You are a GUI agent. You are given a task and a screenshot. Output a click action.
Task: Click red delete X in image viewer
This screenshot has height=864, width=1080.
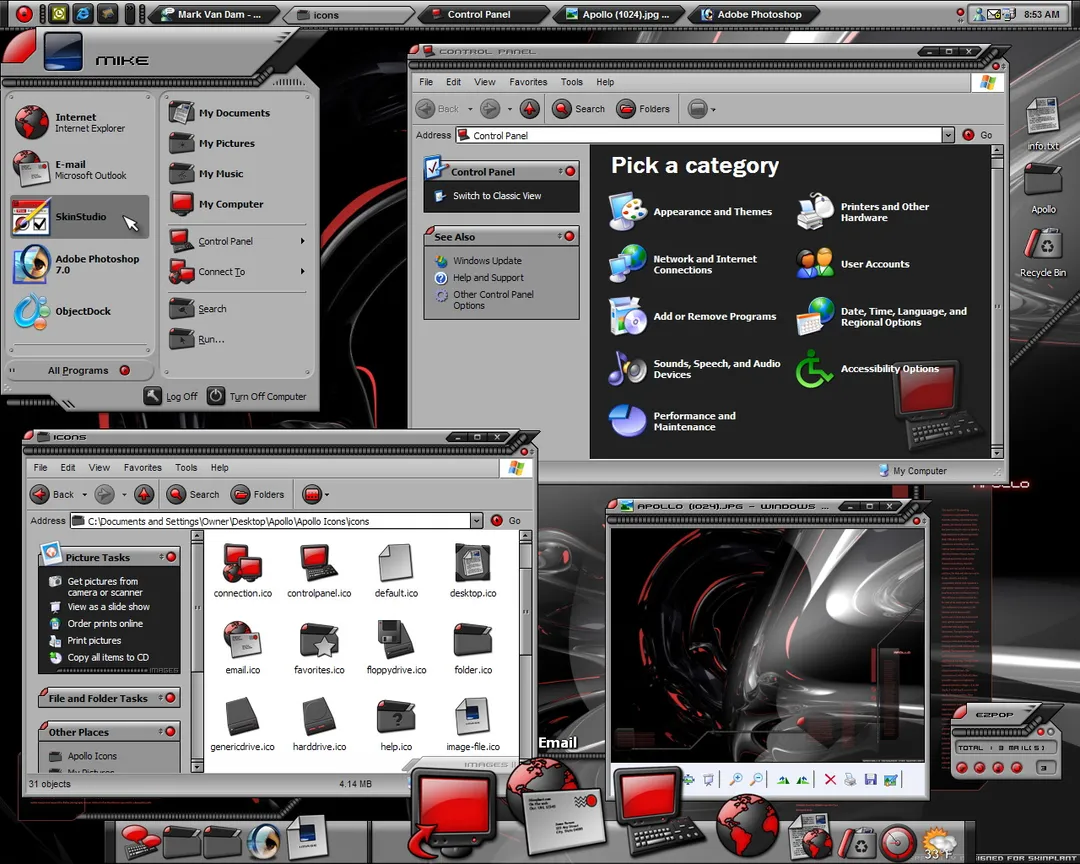(x=830, y=779)
